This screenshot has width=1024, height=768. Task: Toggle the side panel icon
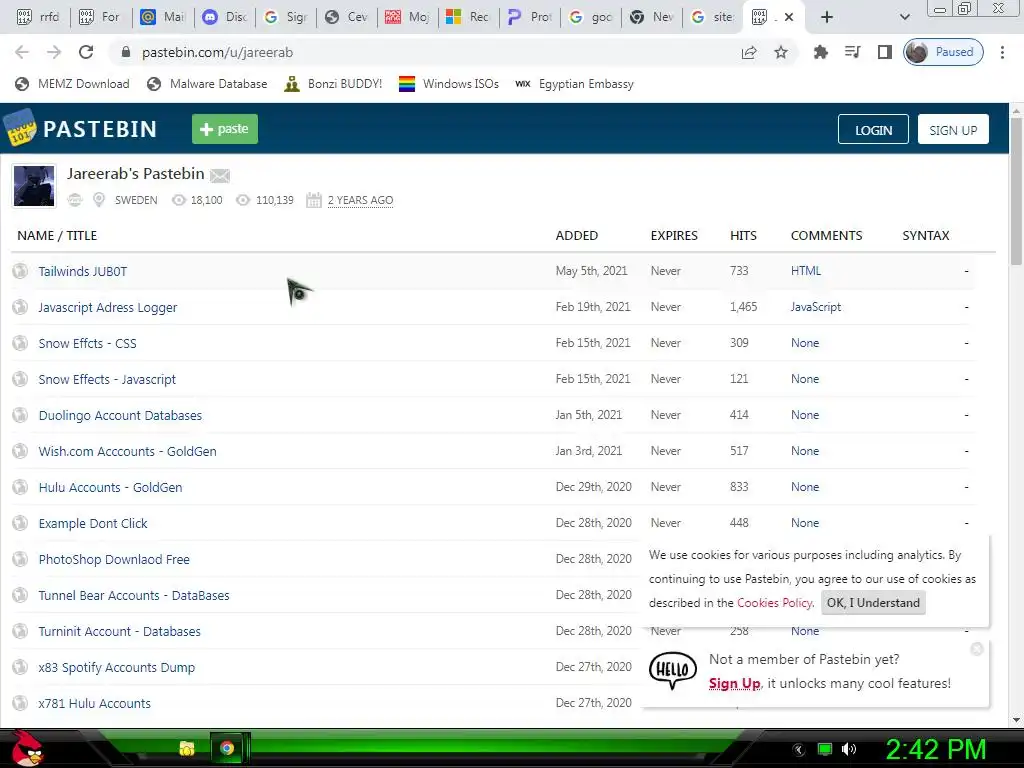[884, 52]
